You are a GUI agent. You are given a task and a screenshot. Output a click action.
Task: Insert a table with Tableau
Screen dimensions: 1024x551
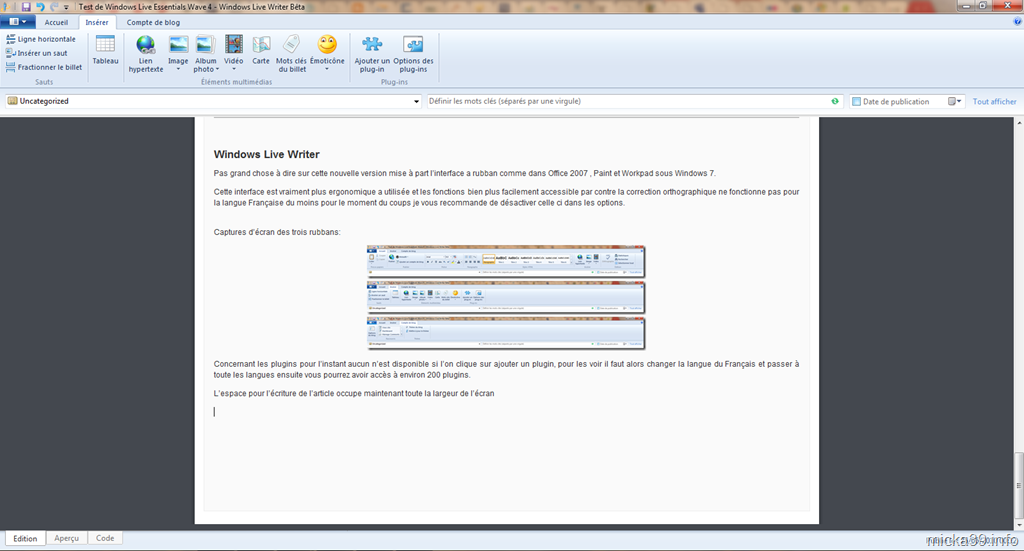pyautogui.click(x=105, y=50)
